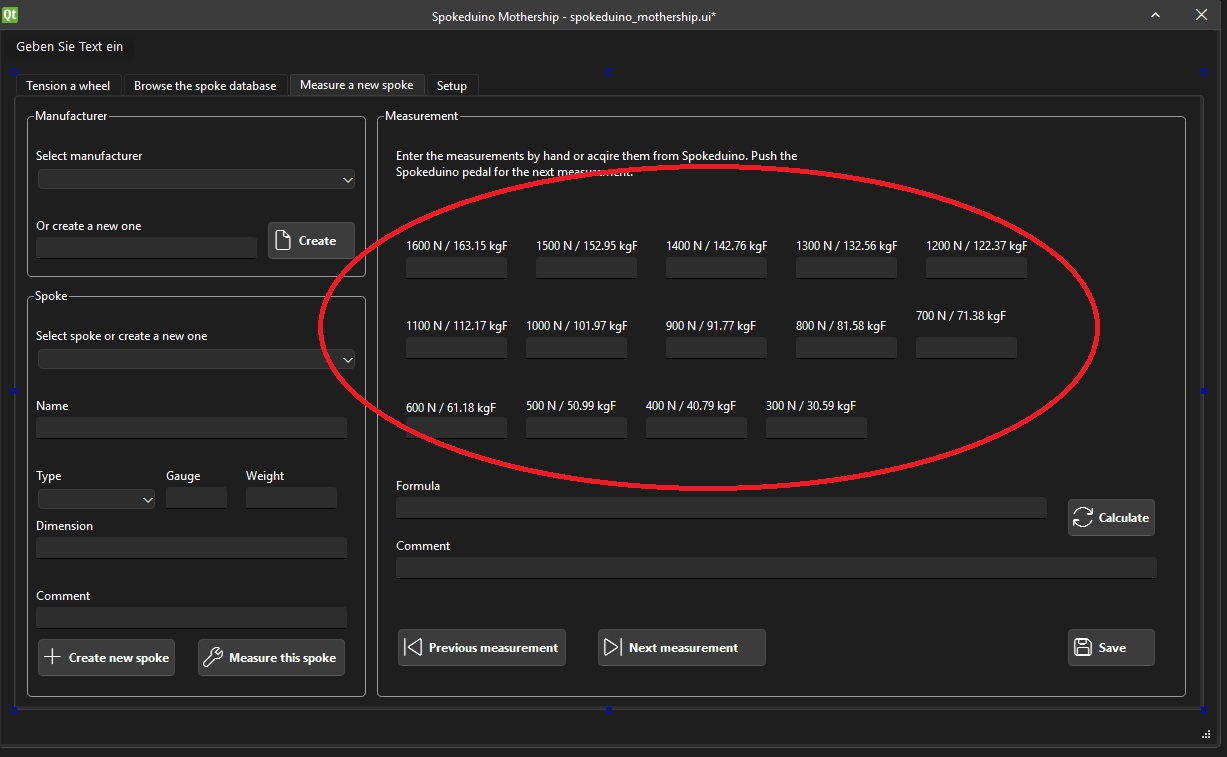Click the plus icon on Create new spoke

click(52, 657)
